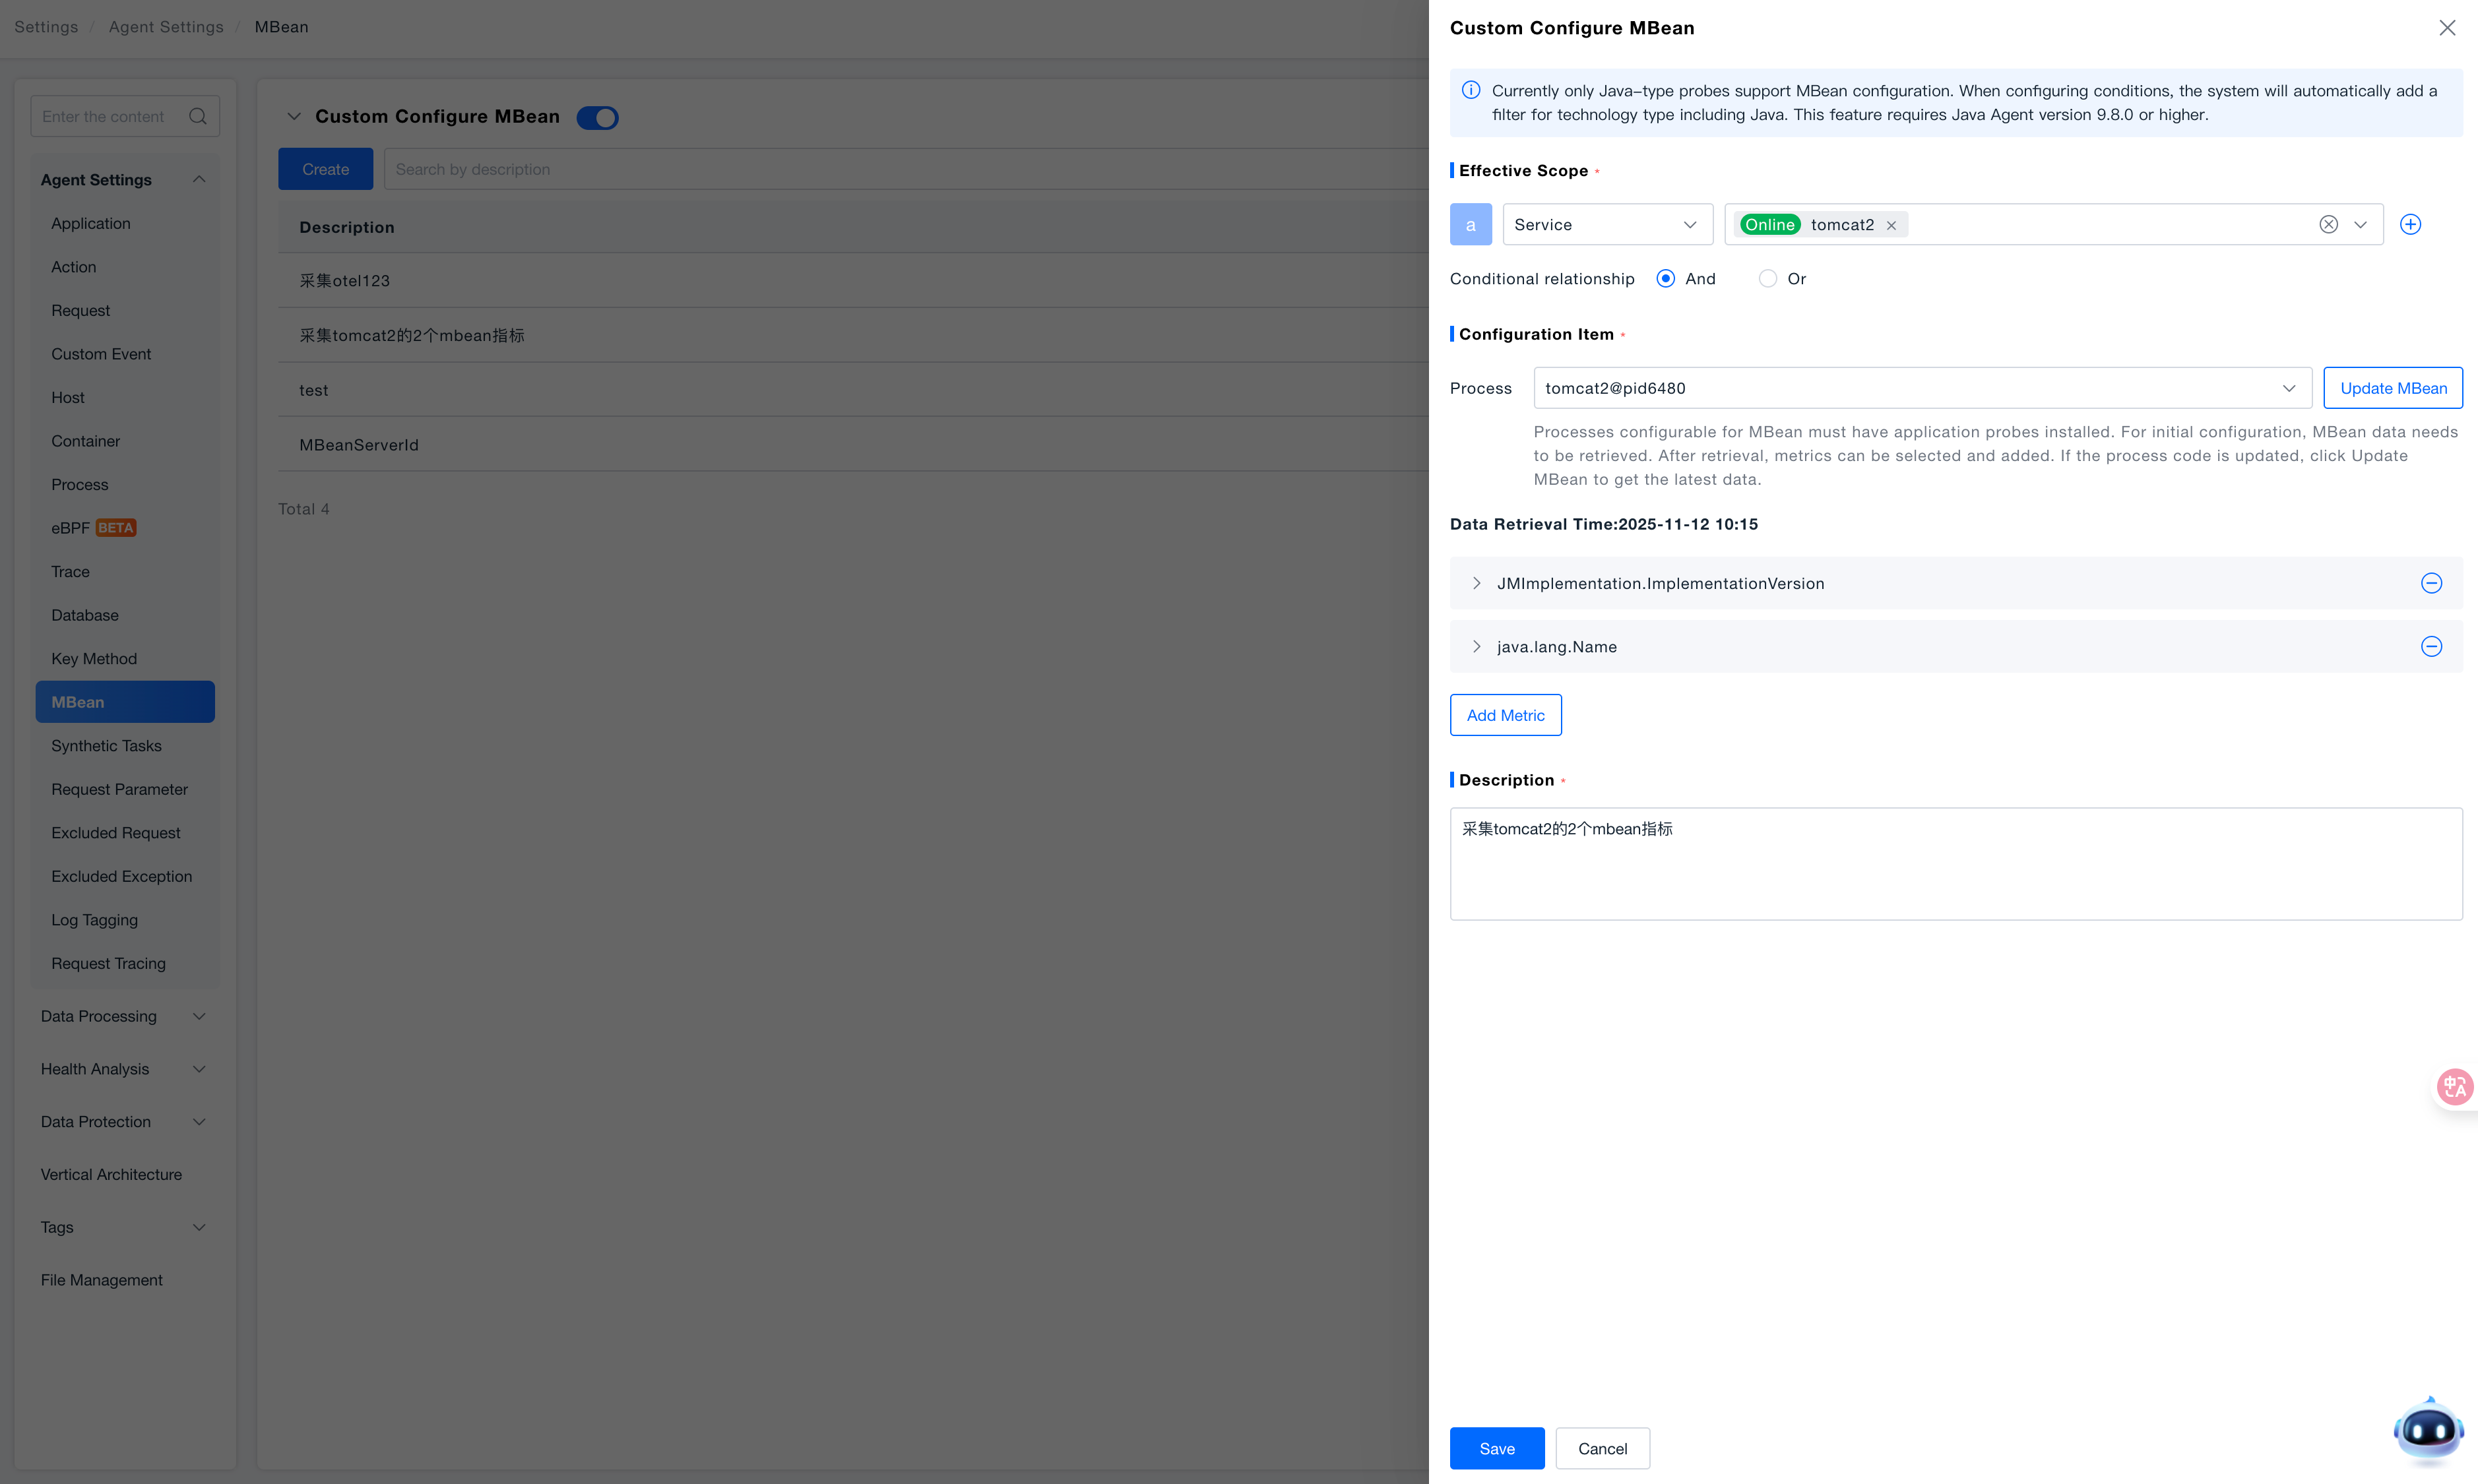Click the Description text area
This screenshot has height=1484, width=2478.
point(1955,863)
